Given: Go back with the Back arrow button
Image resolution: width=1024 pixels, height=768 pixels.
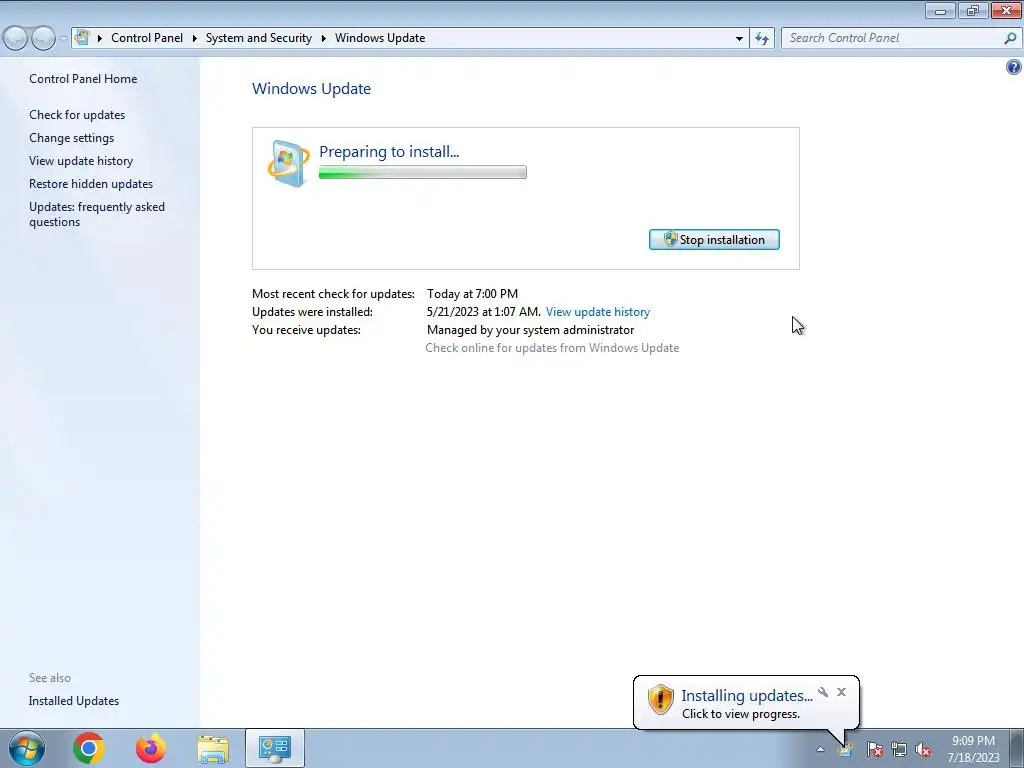Looking at the screenshot, I should point(15,39).
